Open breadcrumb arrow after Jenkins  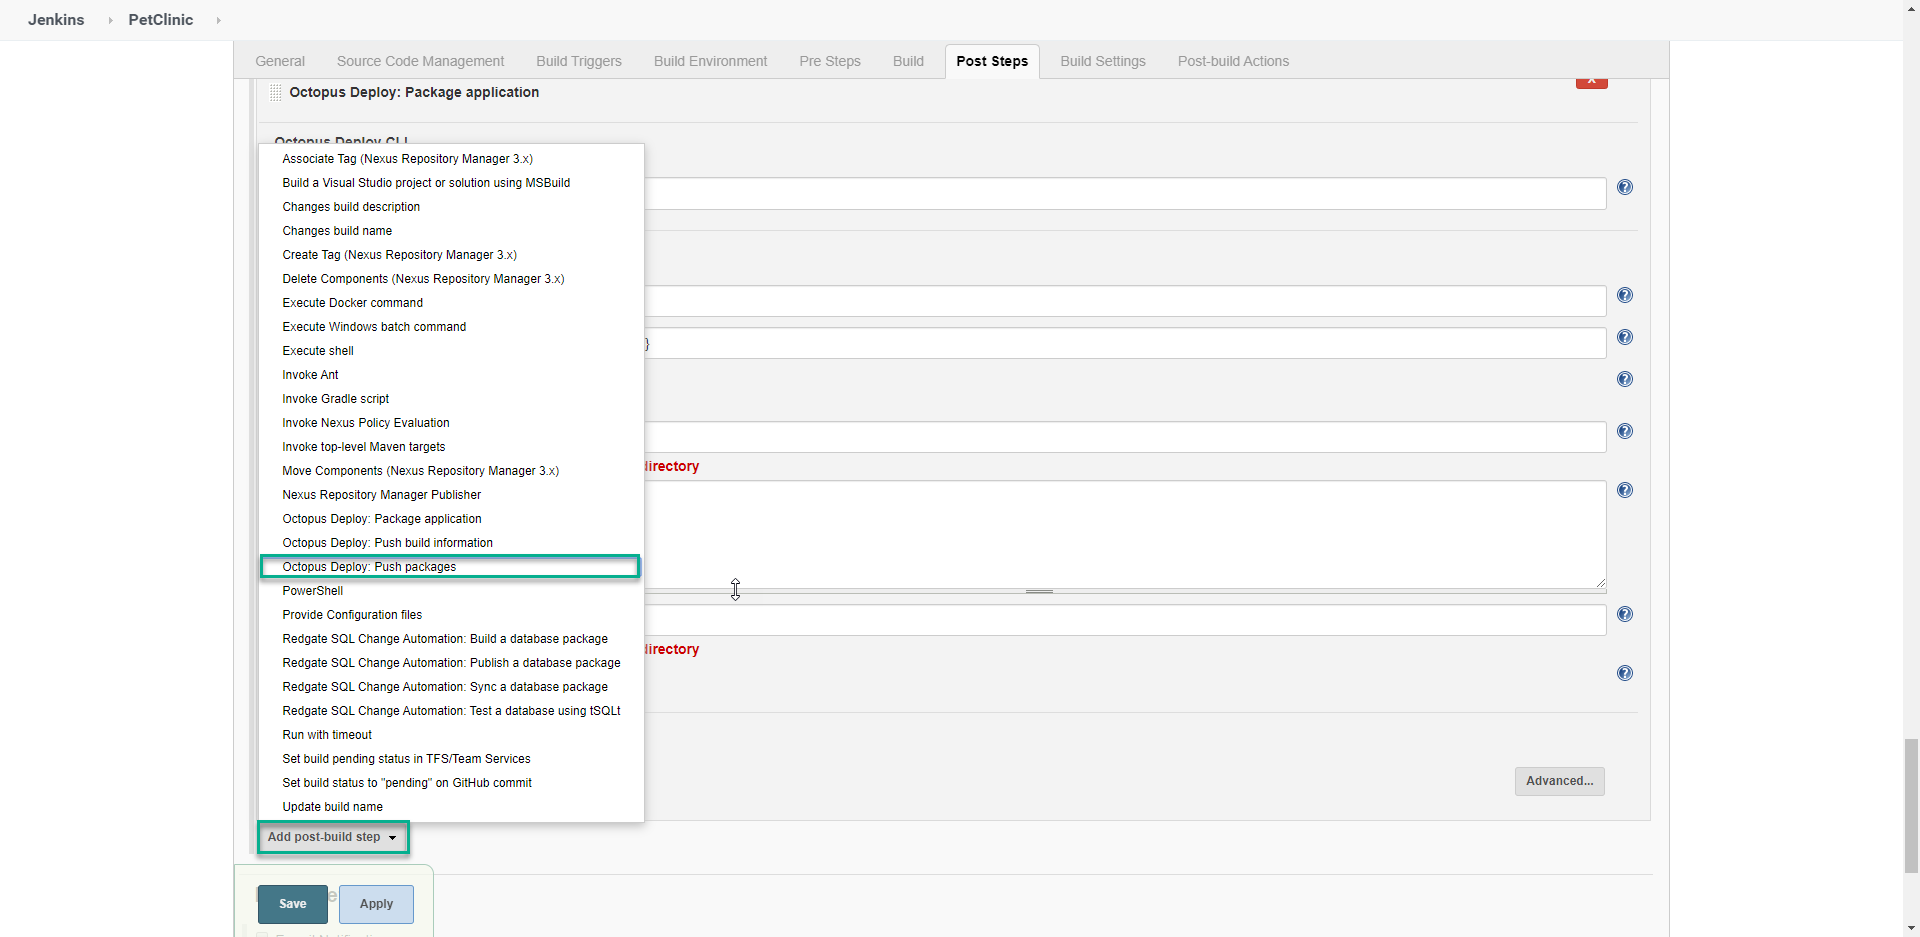click(110, 20)
